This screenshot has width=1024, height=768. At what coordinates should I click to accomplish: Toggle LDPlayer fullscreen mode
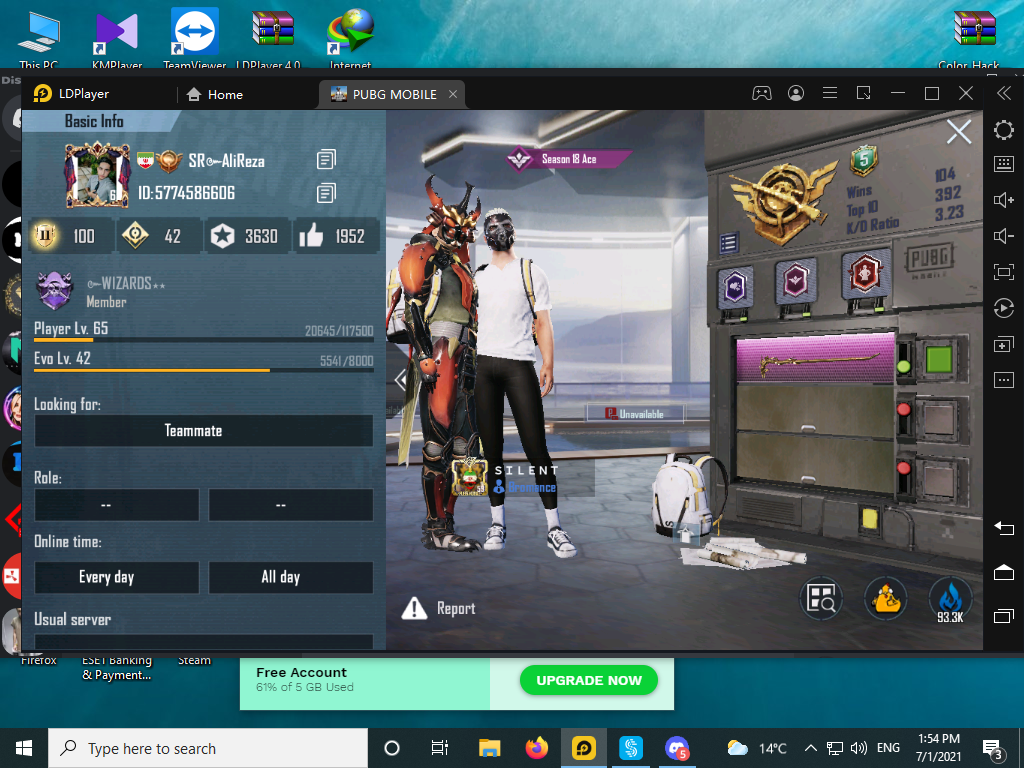(1004, 272)
